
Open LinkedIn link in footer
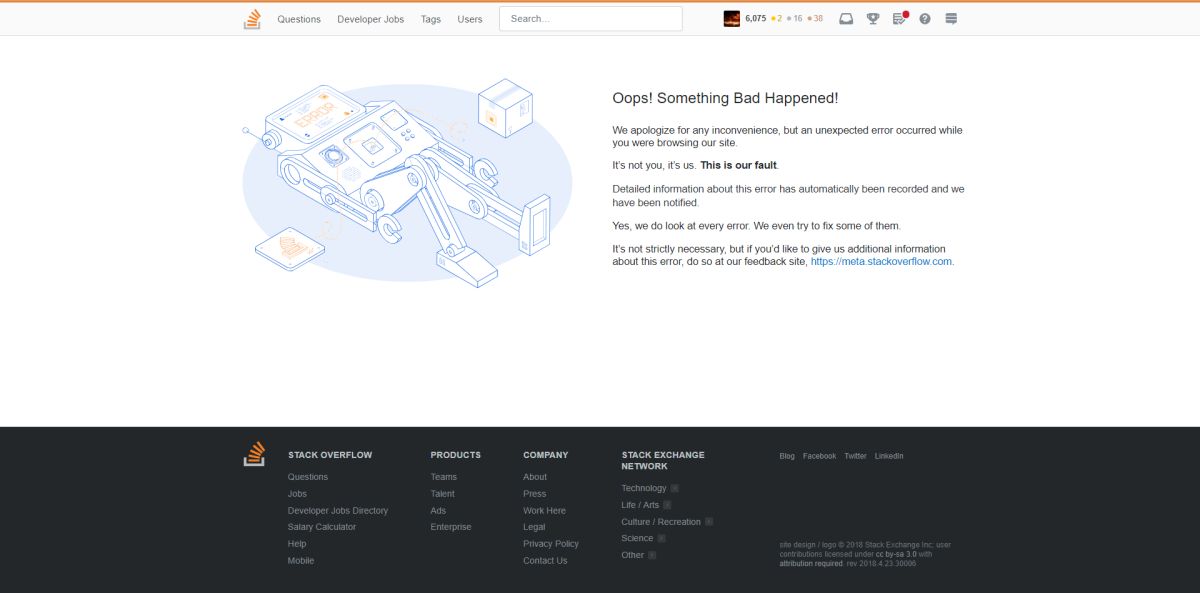[889, 456]
